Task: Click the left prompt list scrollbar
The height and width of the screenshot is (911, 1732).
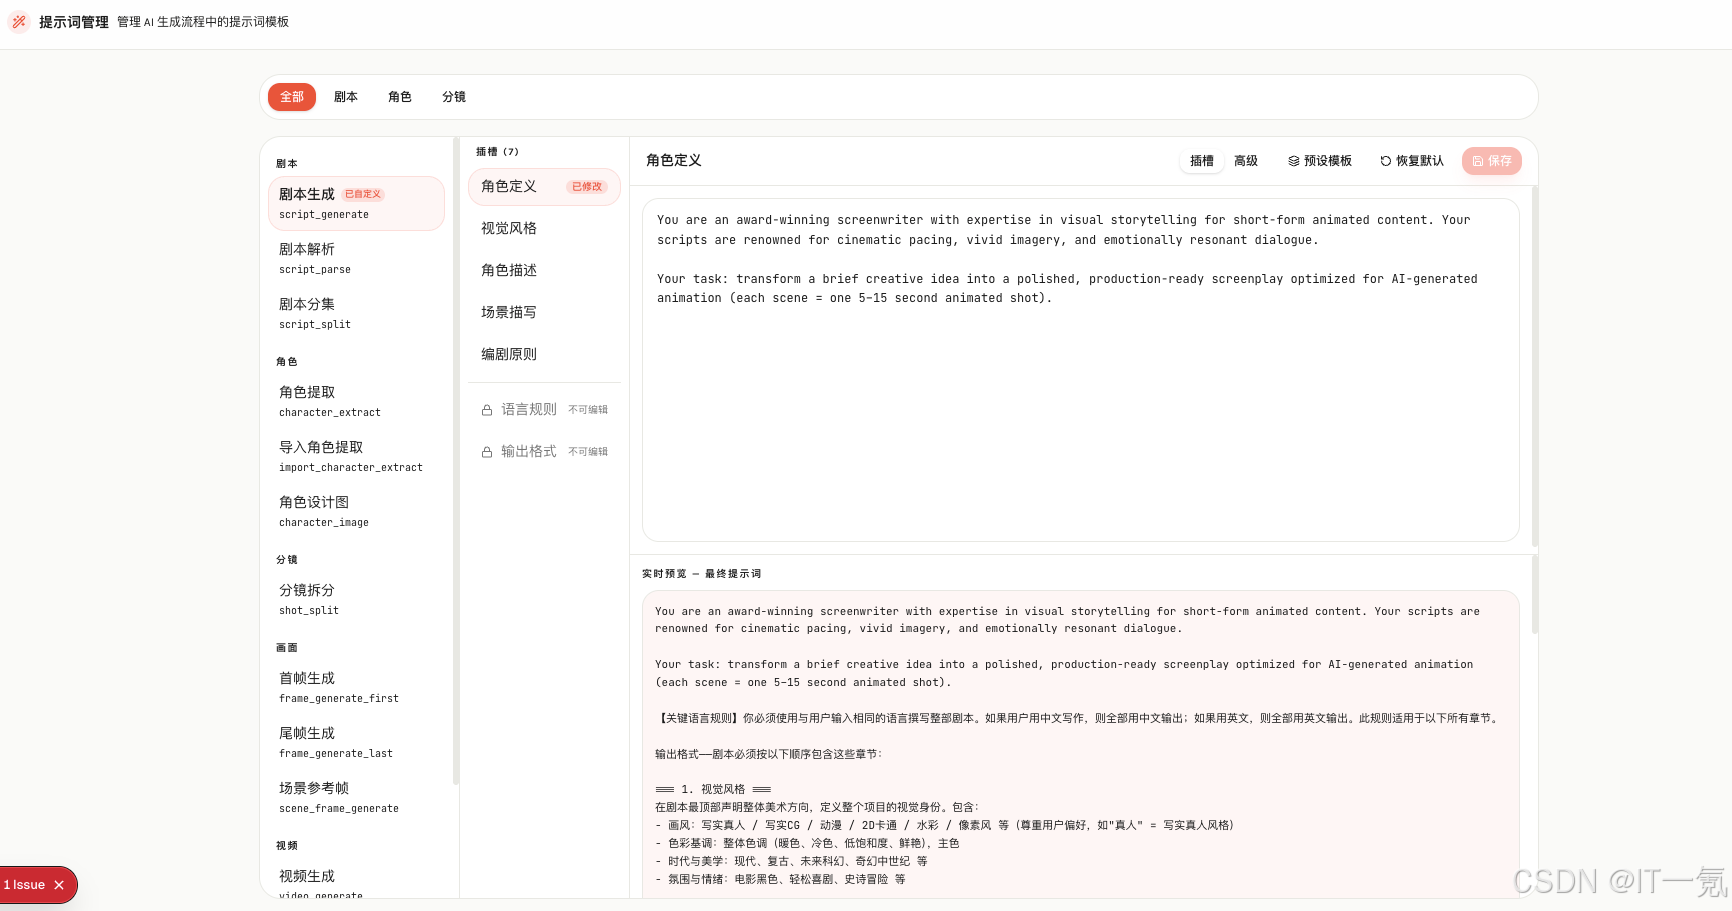Action: click(x=456, y=460)
